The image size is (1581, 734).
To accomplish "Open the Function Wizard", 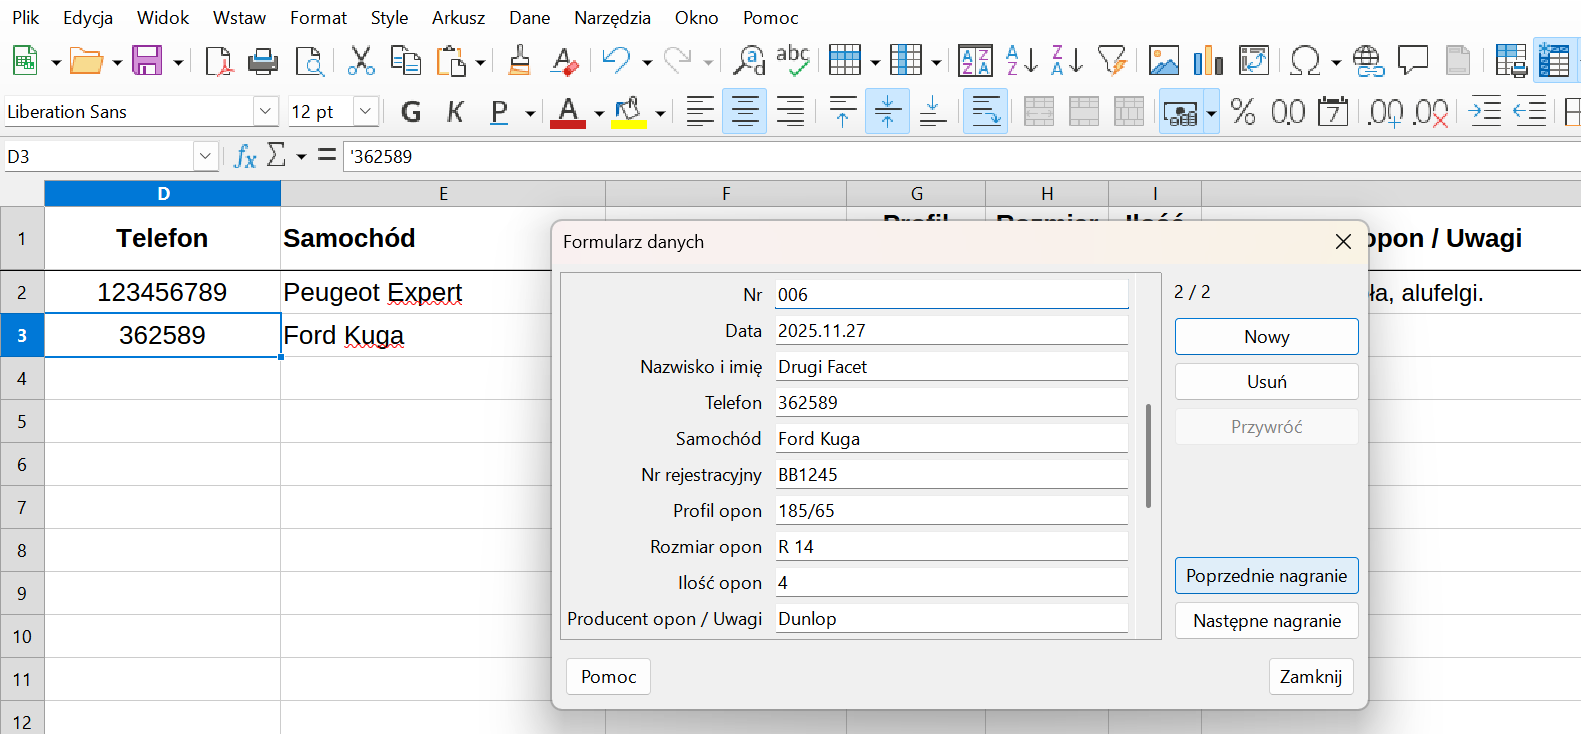I will [245, 156].
